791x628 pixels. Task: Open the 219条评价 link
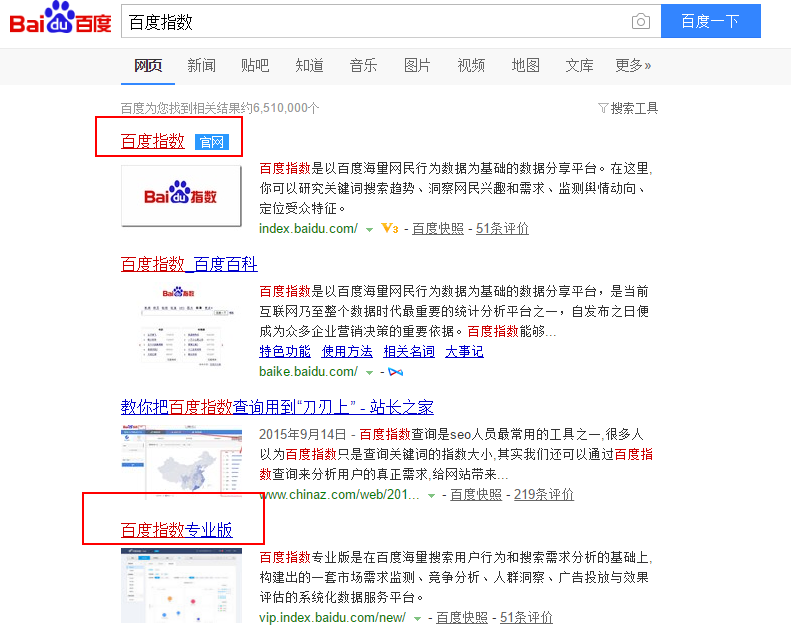coord(544,494)
